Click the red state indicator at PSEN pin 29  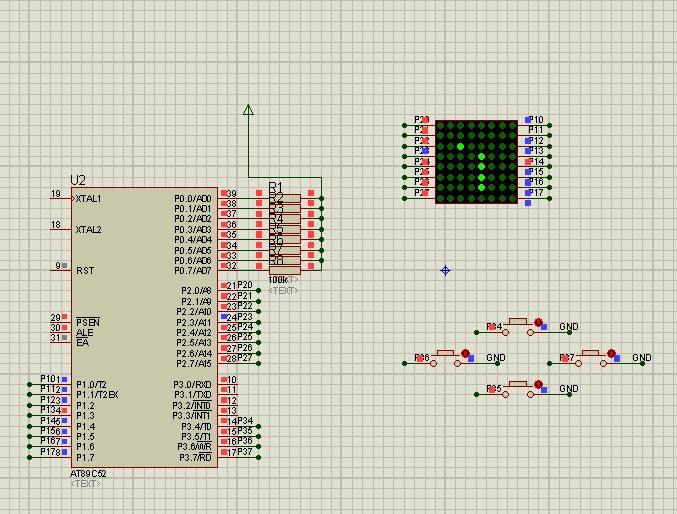click(x=64, y=317)
